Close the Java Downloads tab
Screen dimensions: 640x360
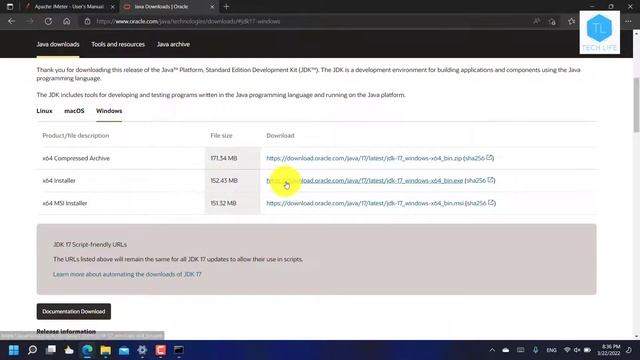tap(212, 7)
